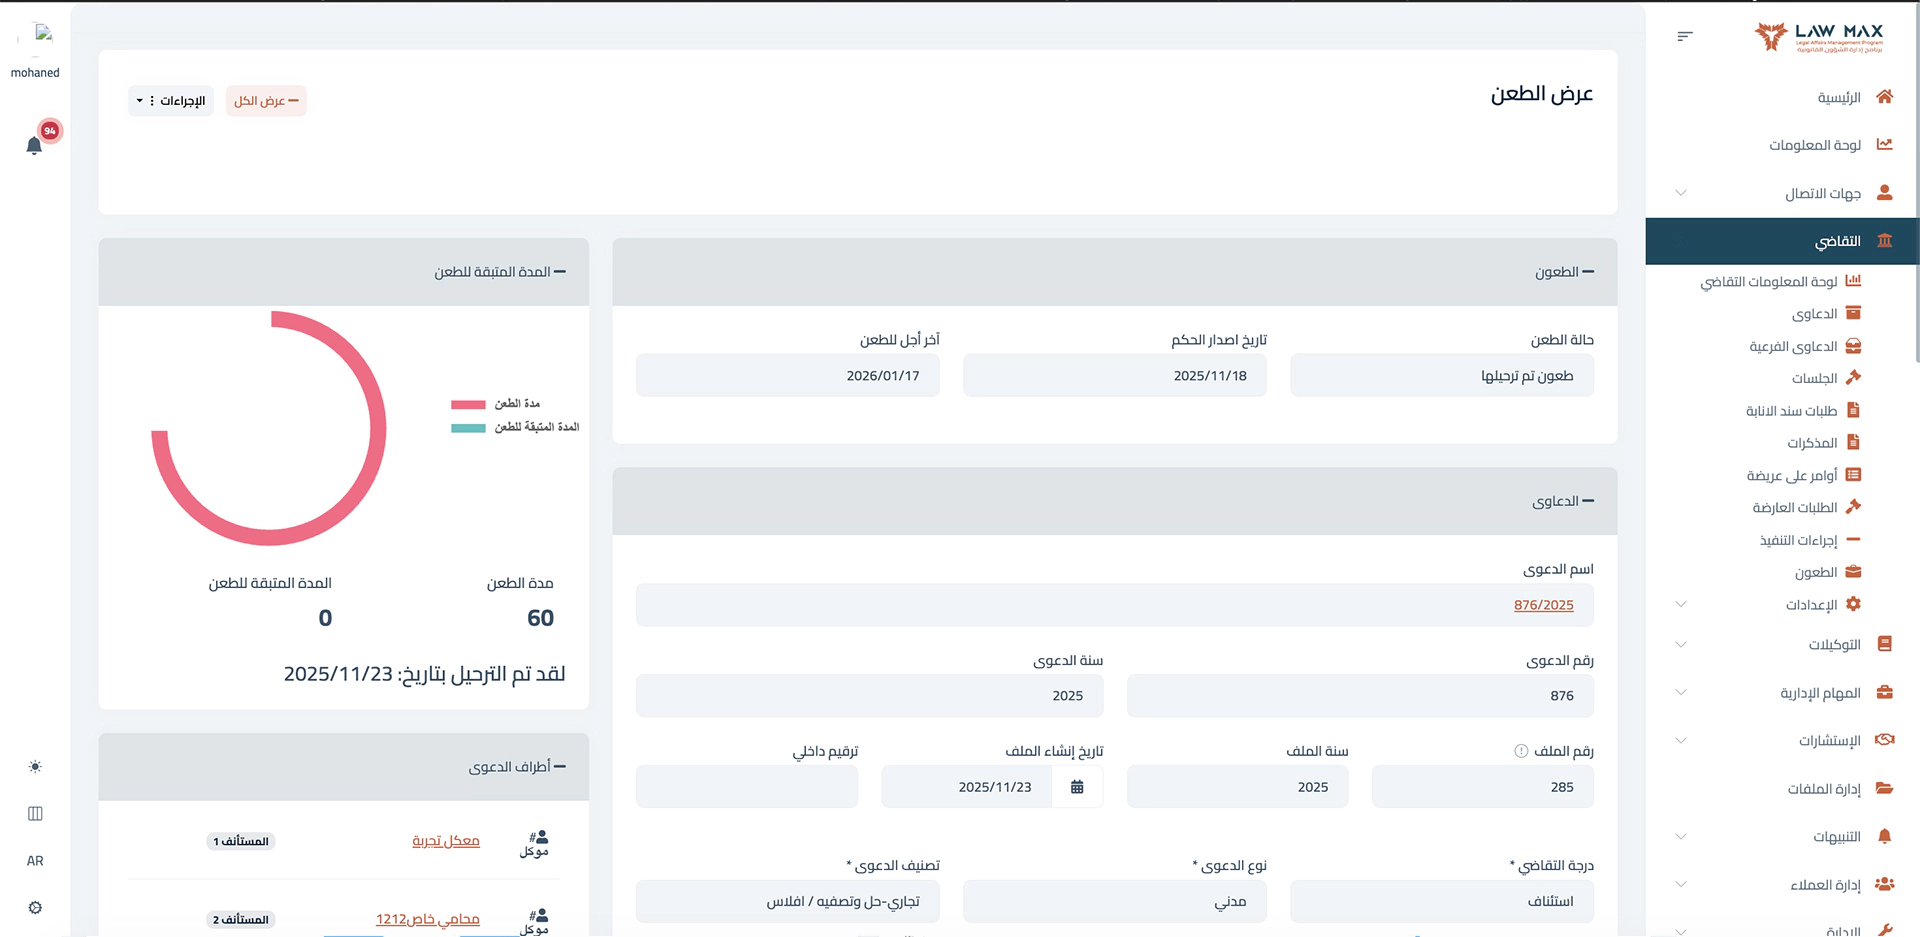Click the رقم الدعوى field showing 876
1920x937 pixels.
[x=1359, y=696]
